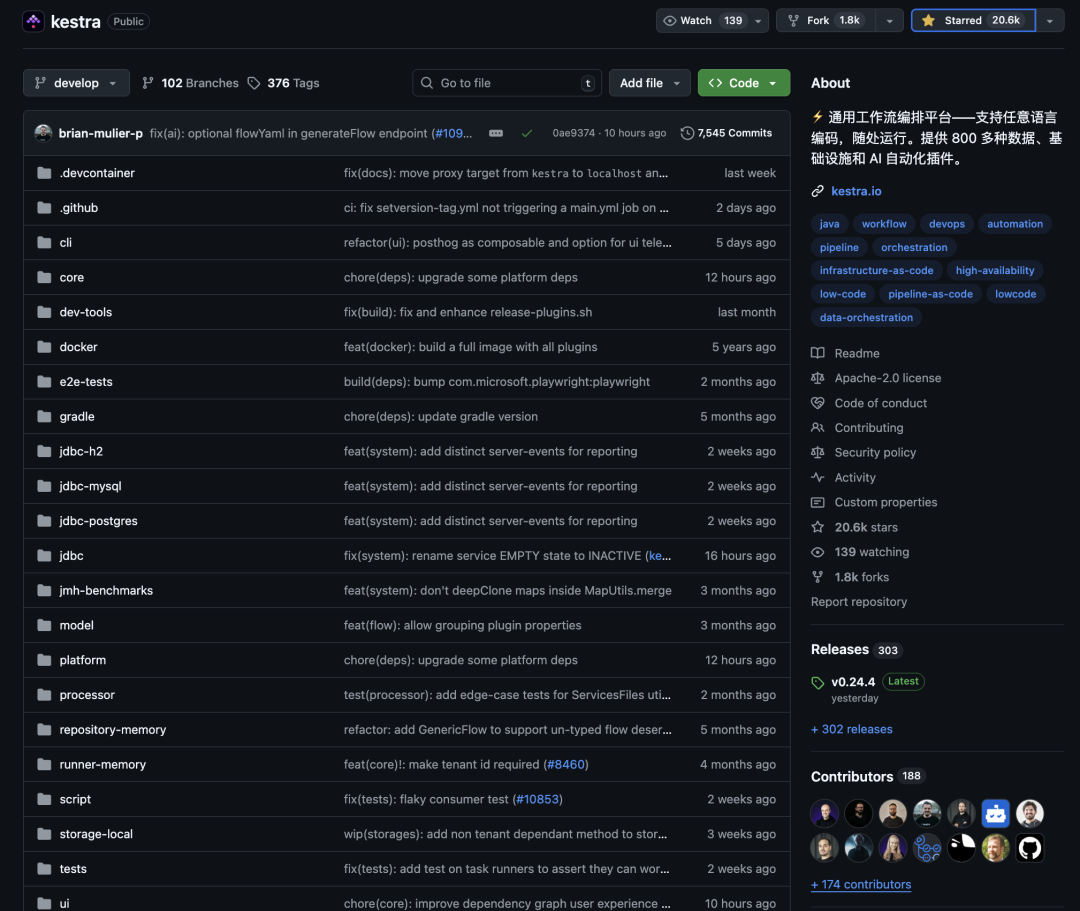Open the jmh-benchmarks folder

[x=106, y=591]
